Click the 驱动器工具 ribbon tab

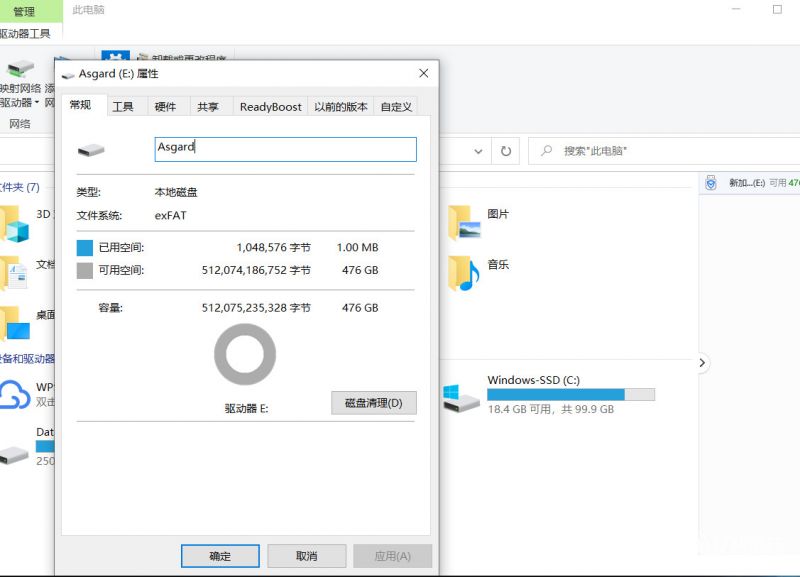pyautogui.click(x=26, y=34)
